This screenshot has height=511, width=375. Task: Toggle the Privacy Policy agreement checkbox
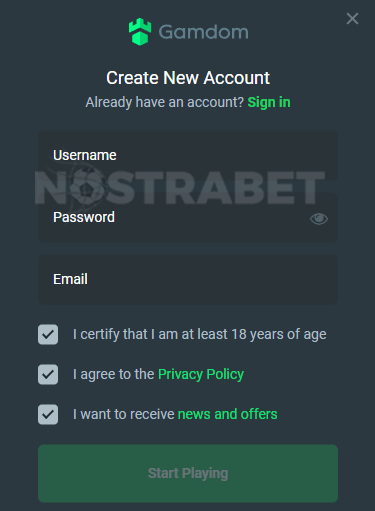tap(48, 374)
